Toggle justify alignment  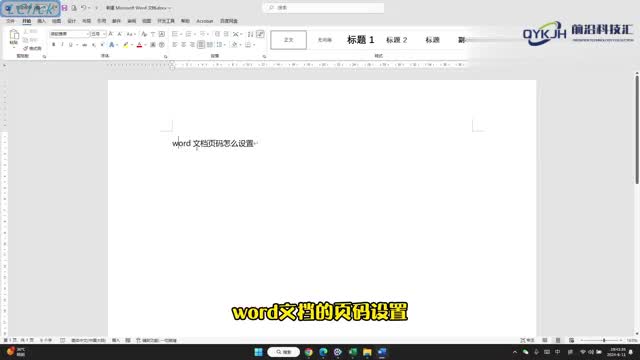click(201, 45)
